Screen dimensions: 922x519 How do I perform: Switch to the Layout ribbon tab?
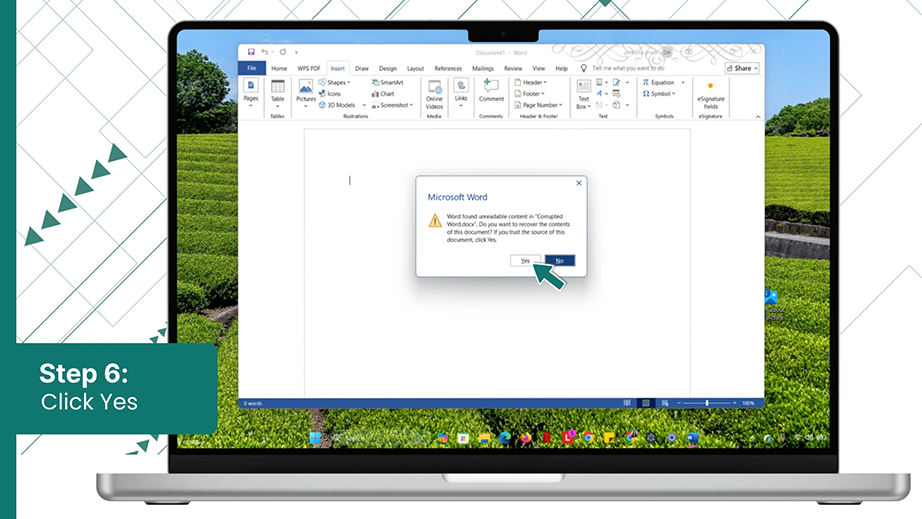pos(415,68)
